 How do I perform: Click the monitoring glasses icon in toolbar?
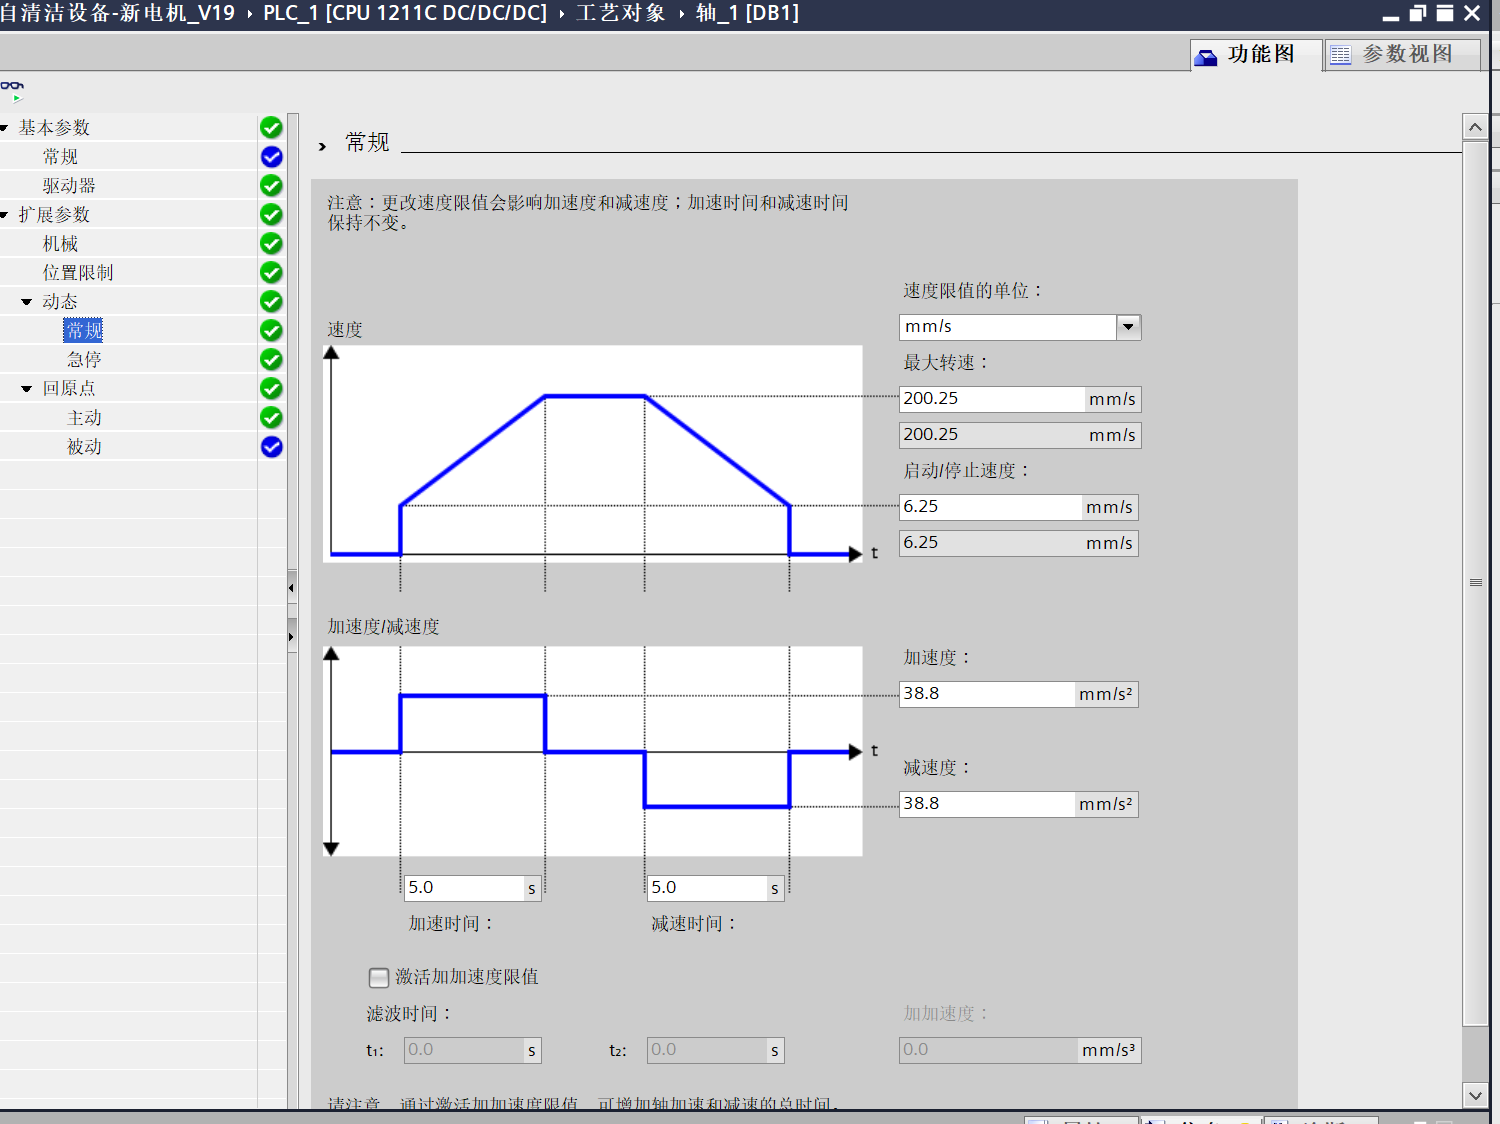pos(12,90)
